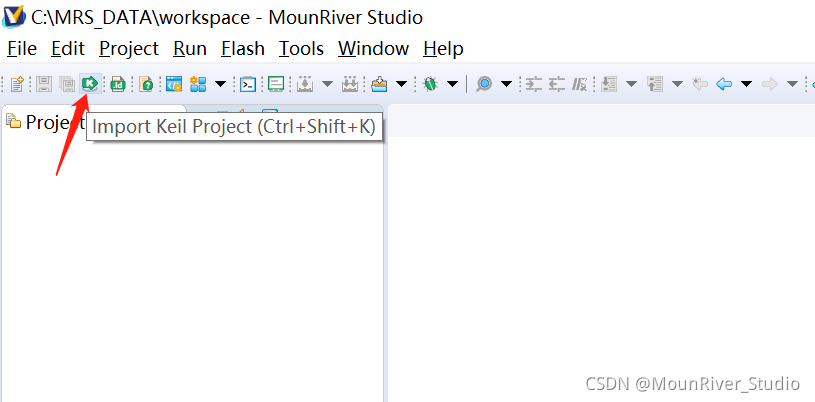815x402 pixels.
Task: Open the Flash menu
Action: pos(243,49)
